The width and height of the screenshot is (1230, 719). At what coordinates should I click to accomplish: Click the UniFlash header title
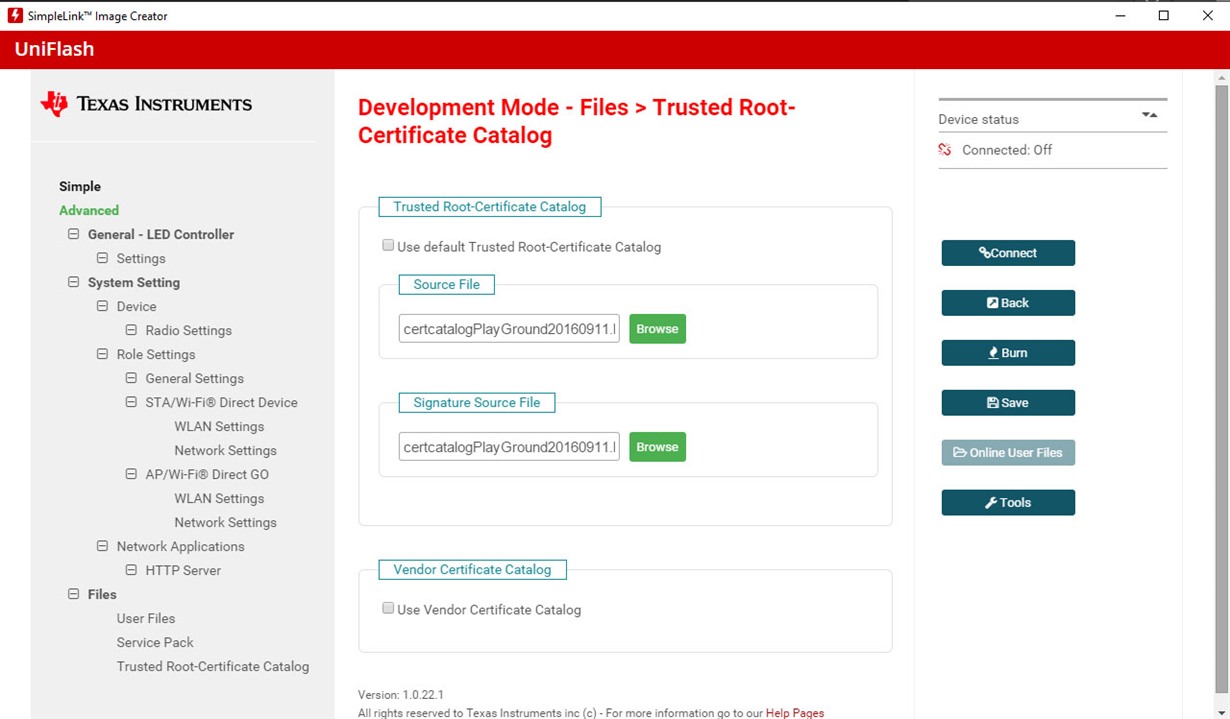click(54, 49)
